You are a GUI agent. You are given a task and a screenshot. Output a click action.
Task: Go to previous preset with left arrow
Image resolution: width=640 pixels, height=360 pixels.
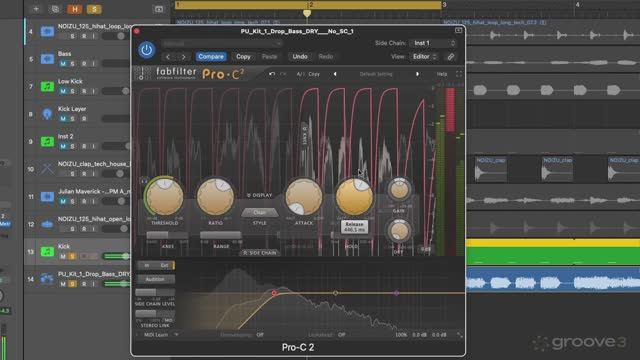tap(168, 57)
